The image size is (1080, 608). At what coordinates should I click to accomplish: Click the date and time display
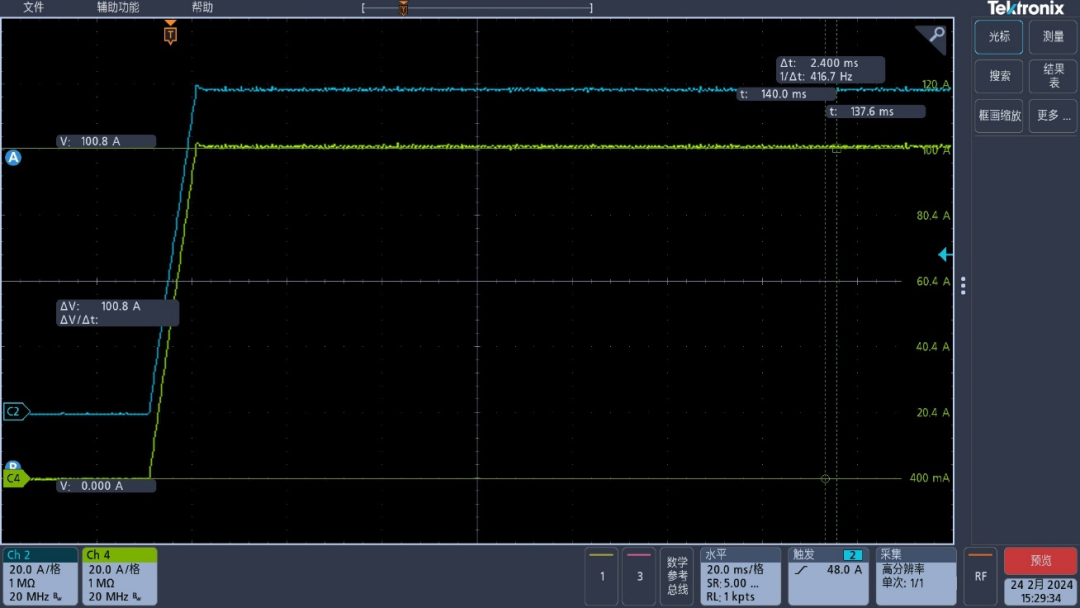pos(1041,591)
